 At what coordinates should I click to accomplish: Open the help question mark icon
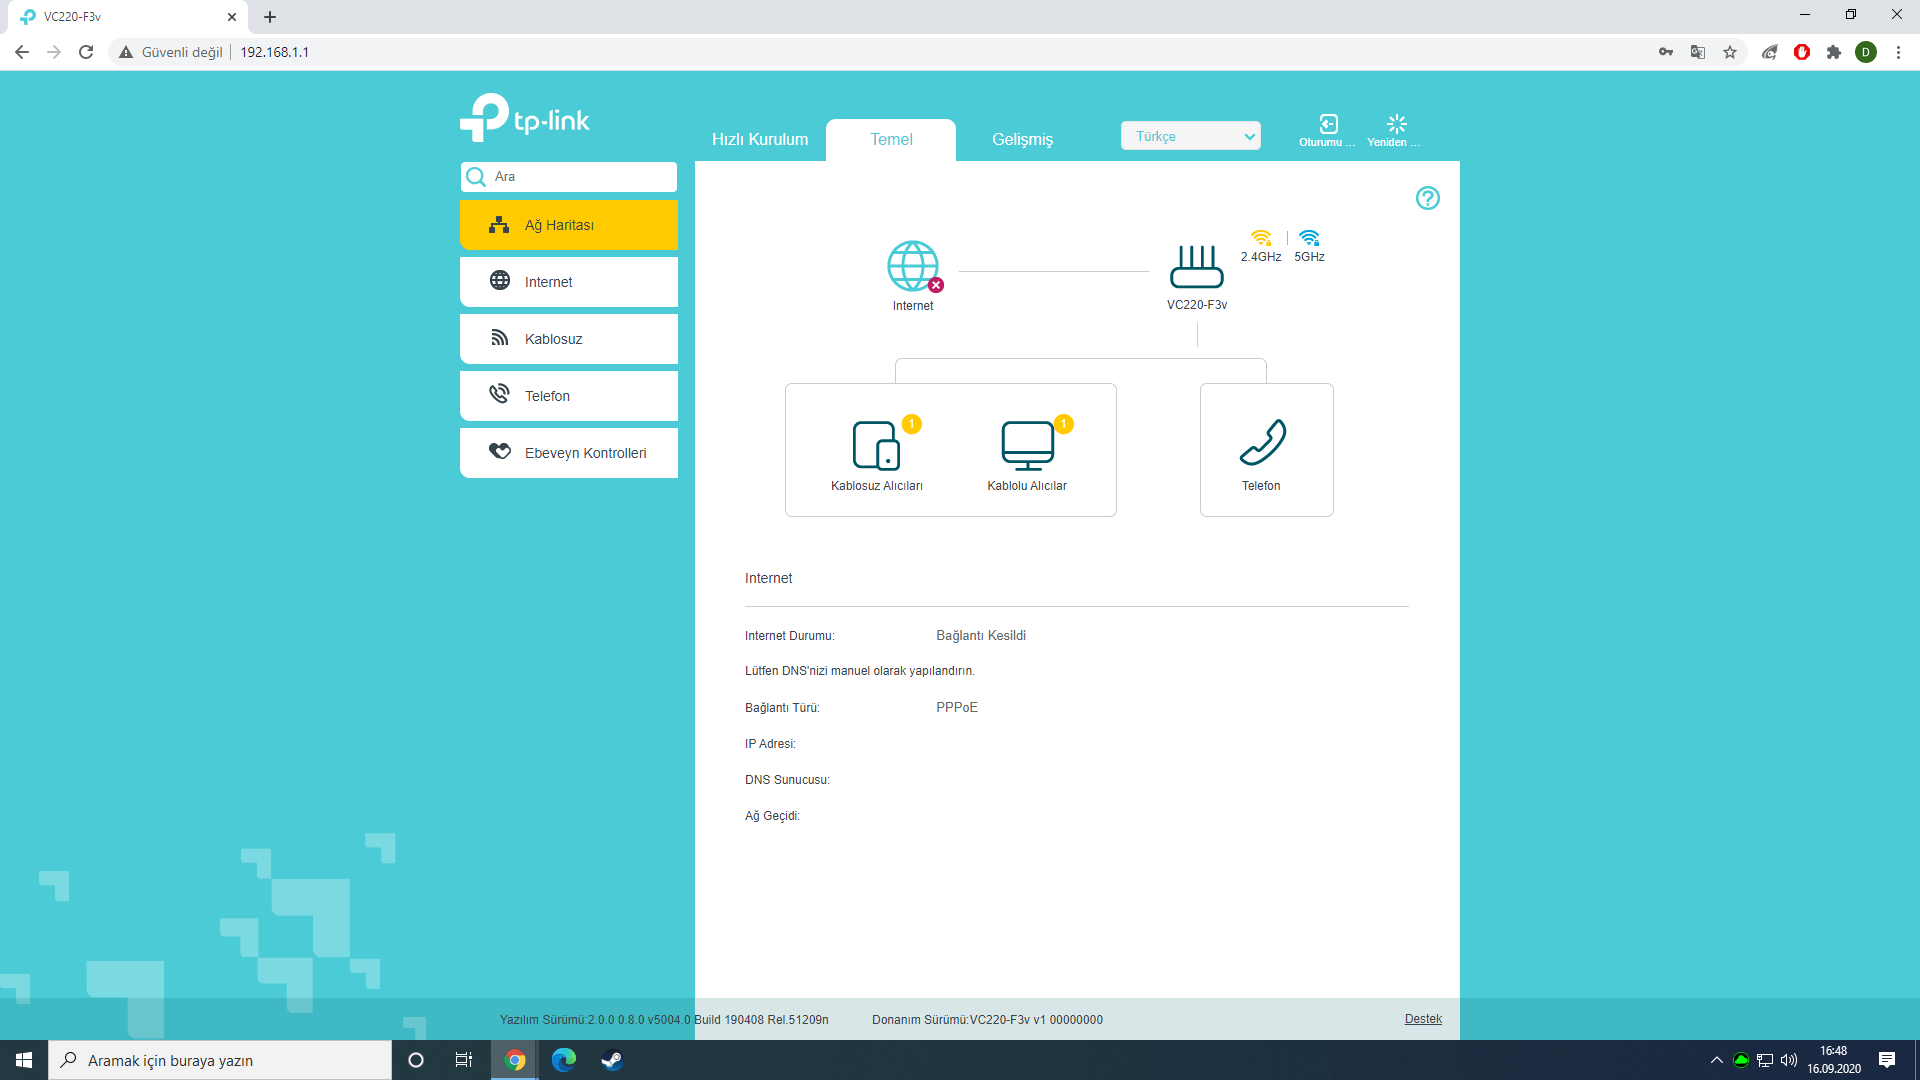click(x=1427, y=198)
